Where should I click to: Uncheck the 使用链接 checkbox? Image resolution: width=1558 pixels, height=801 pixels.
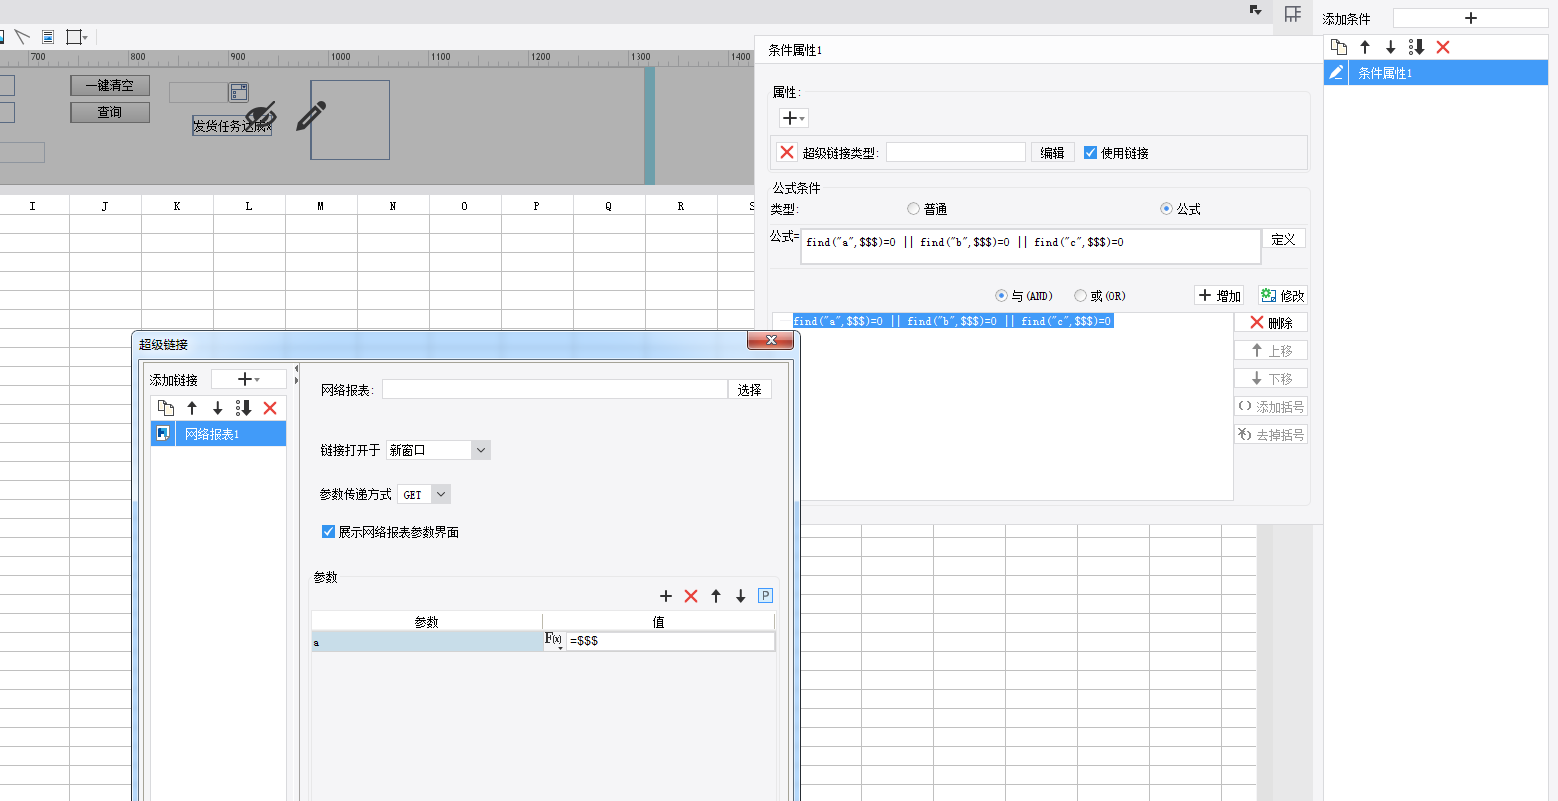[1091, 153]
